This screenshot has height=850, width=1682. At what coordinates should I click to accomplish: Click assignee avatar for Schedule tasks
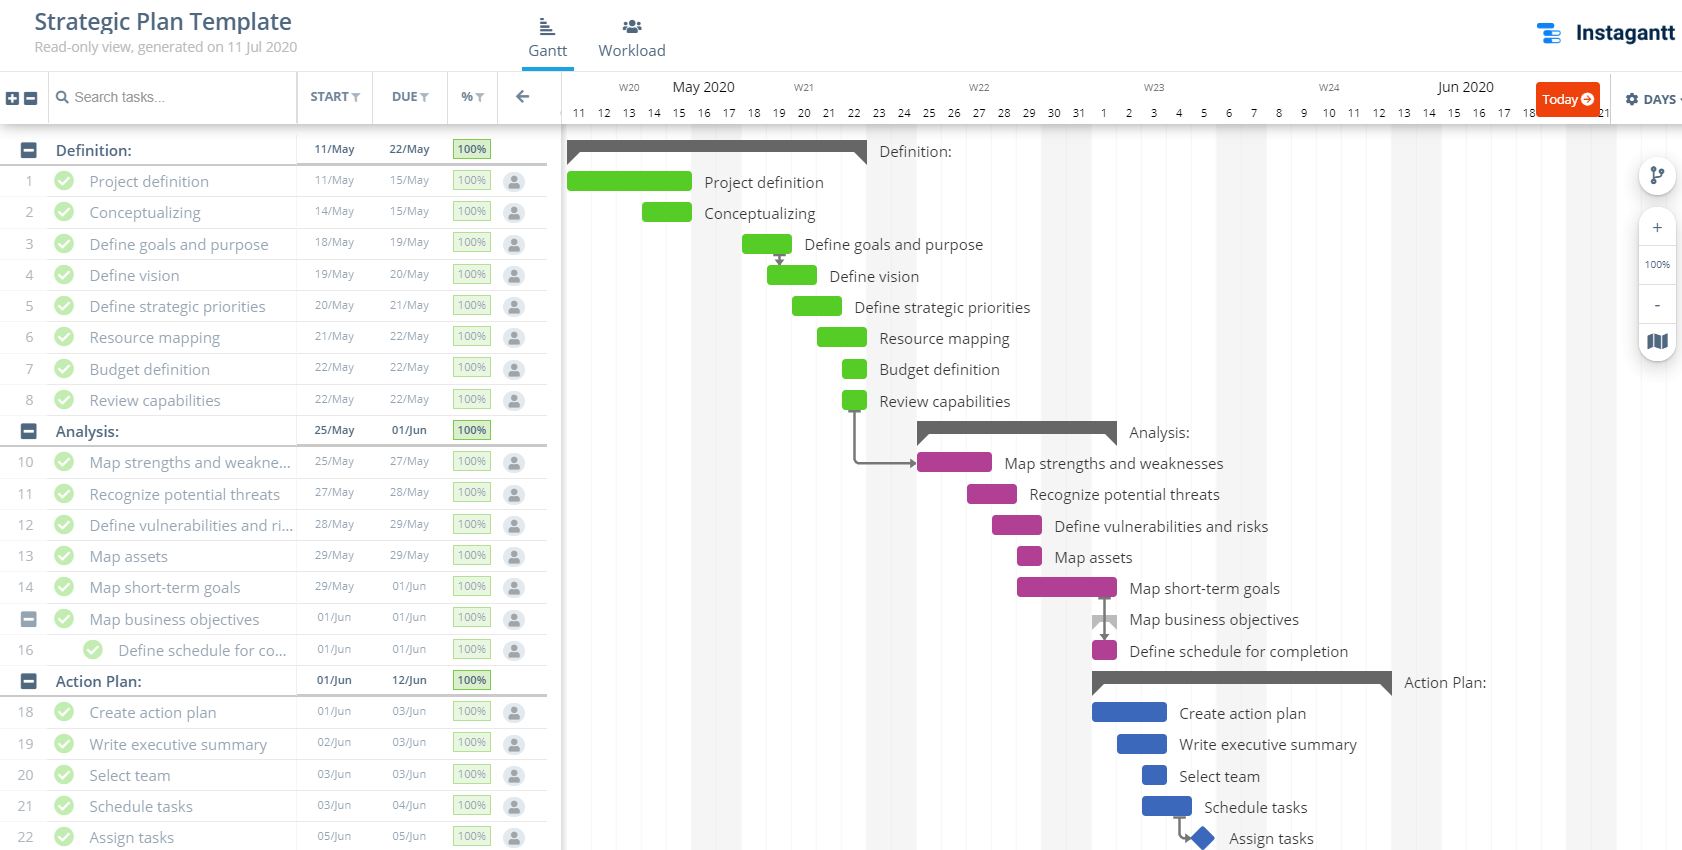[x=514, y=806]
